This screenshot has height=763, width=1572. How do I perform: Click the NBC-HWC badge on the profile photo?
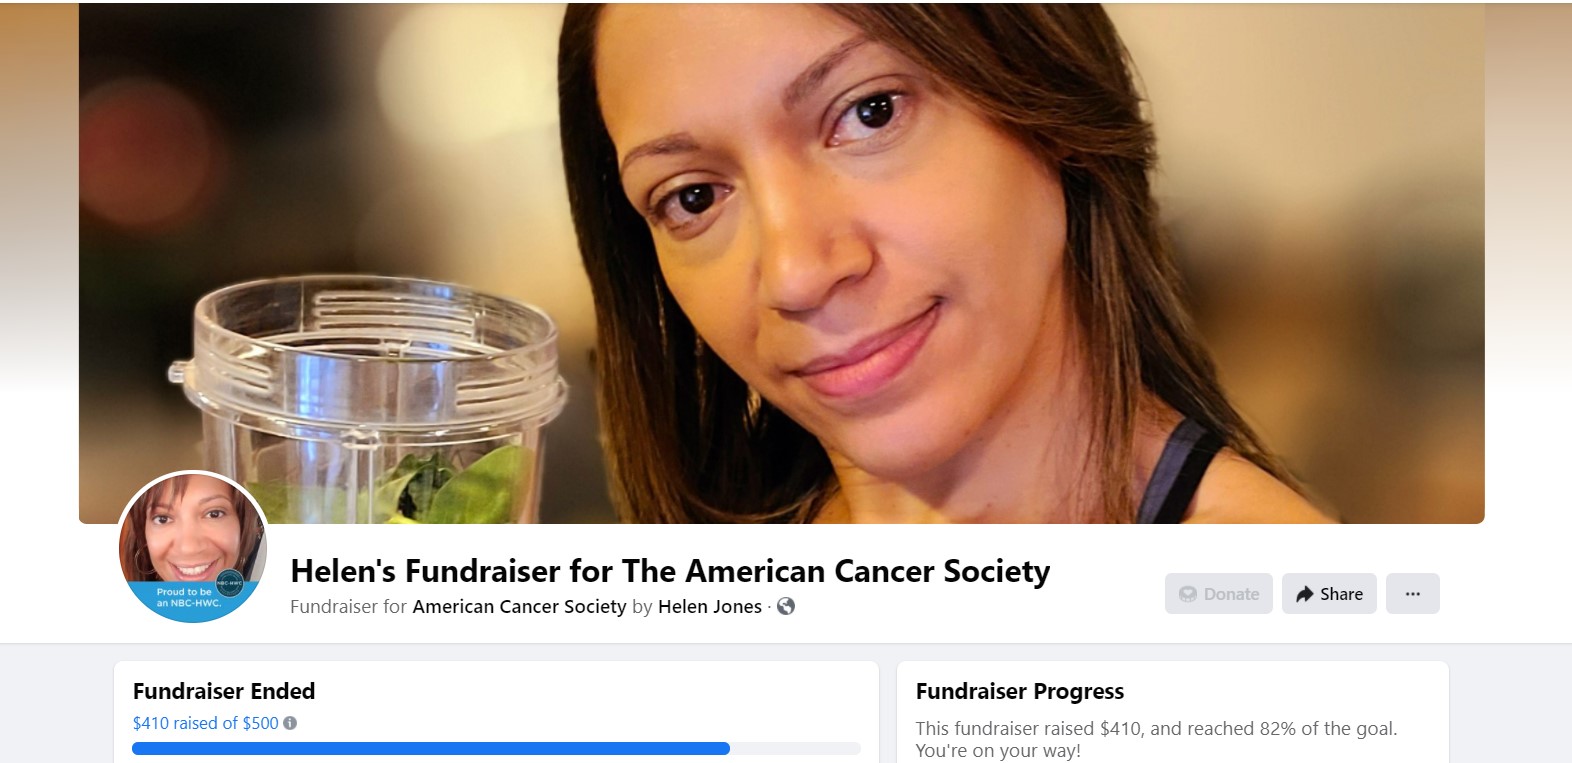(230, 582)
